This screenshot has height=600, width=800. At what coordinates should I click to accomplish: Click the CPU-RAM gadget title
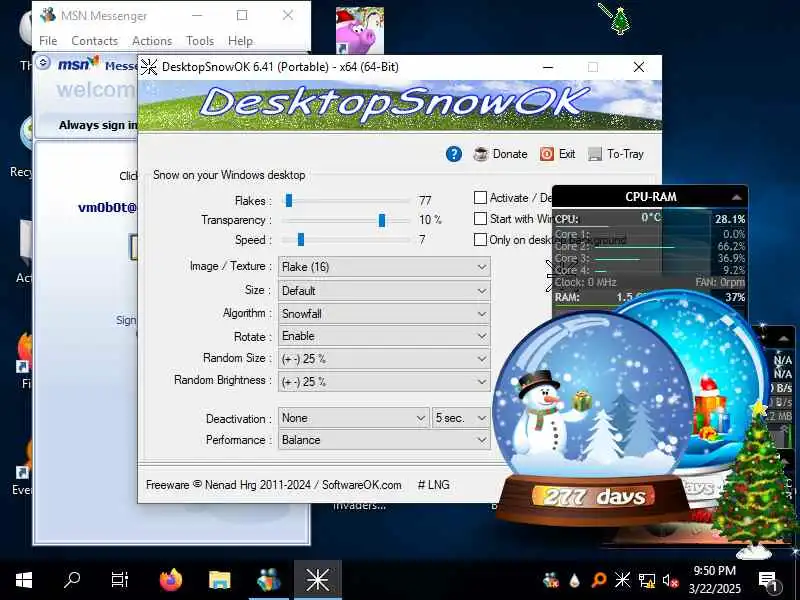click(x=651, y=197)
